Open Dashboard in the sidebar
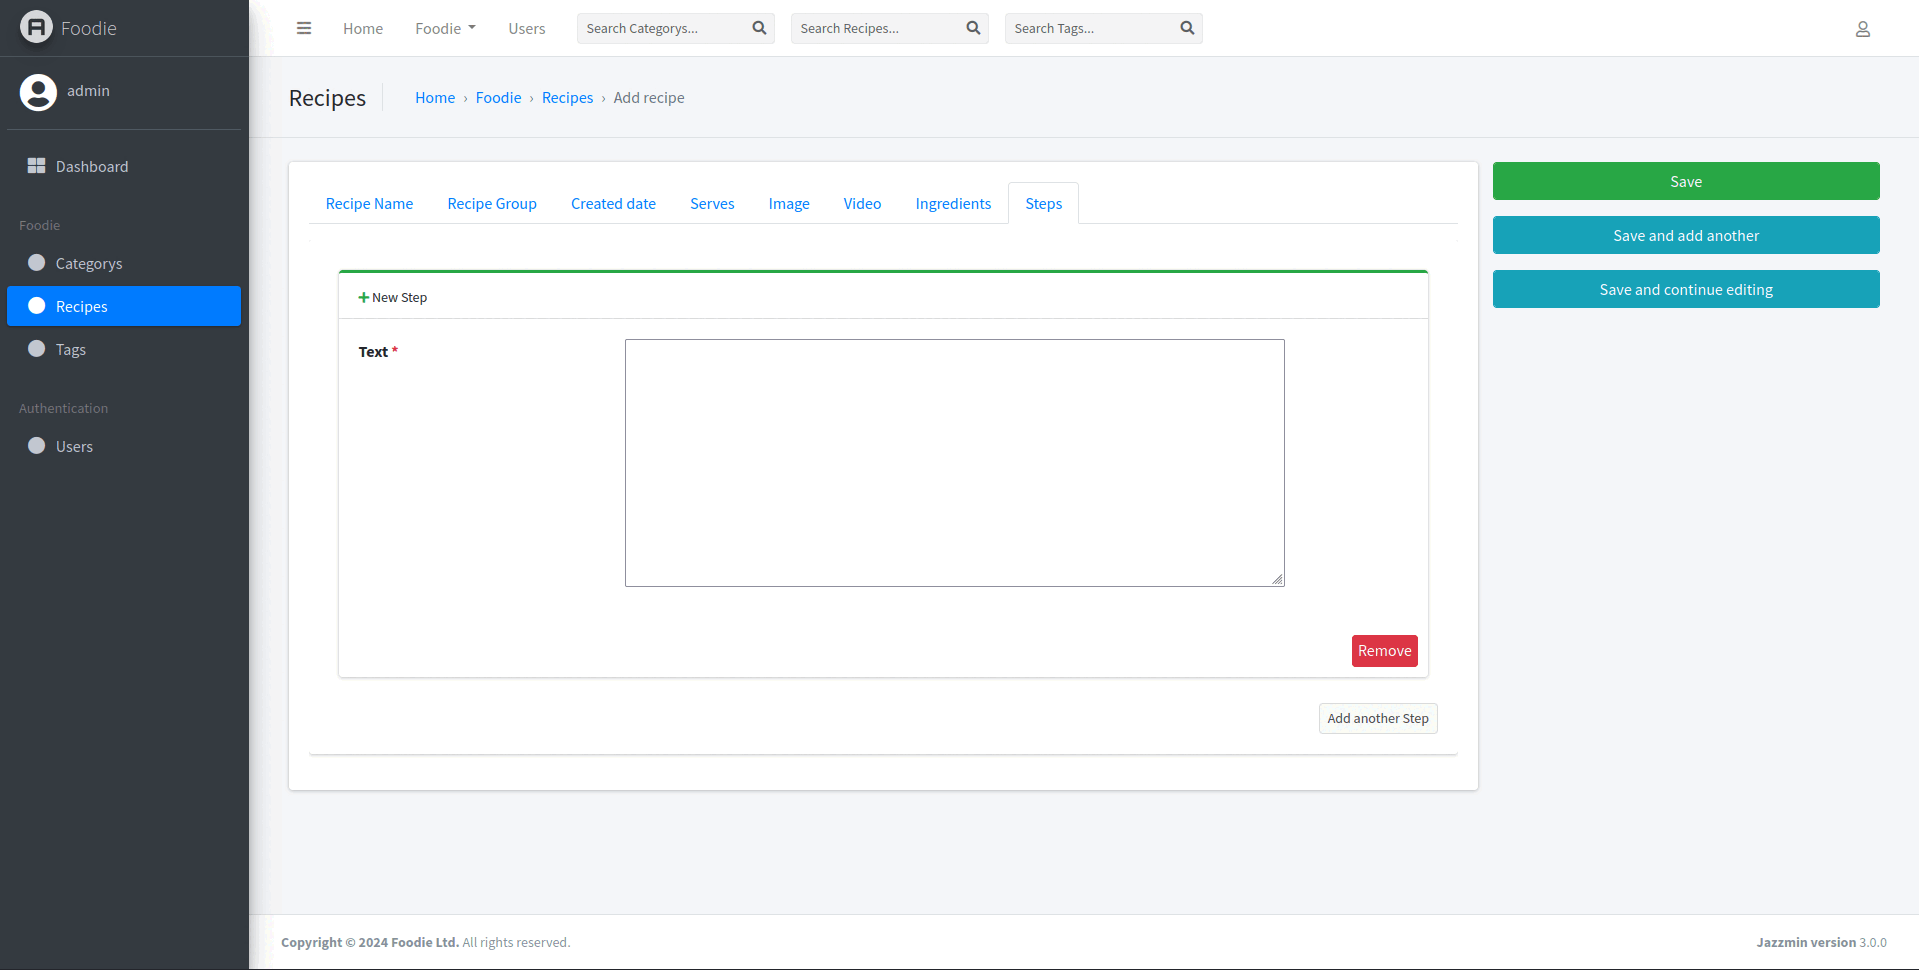1919x970 pixels. [124, 166]
